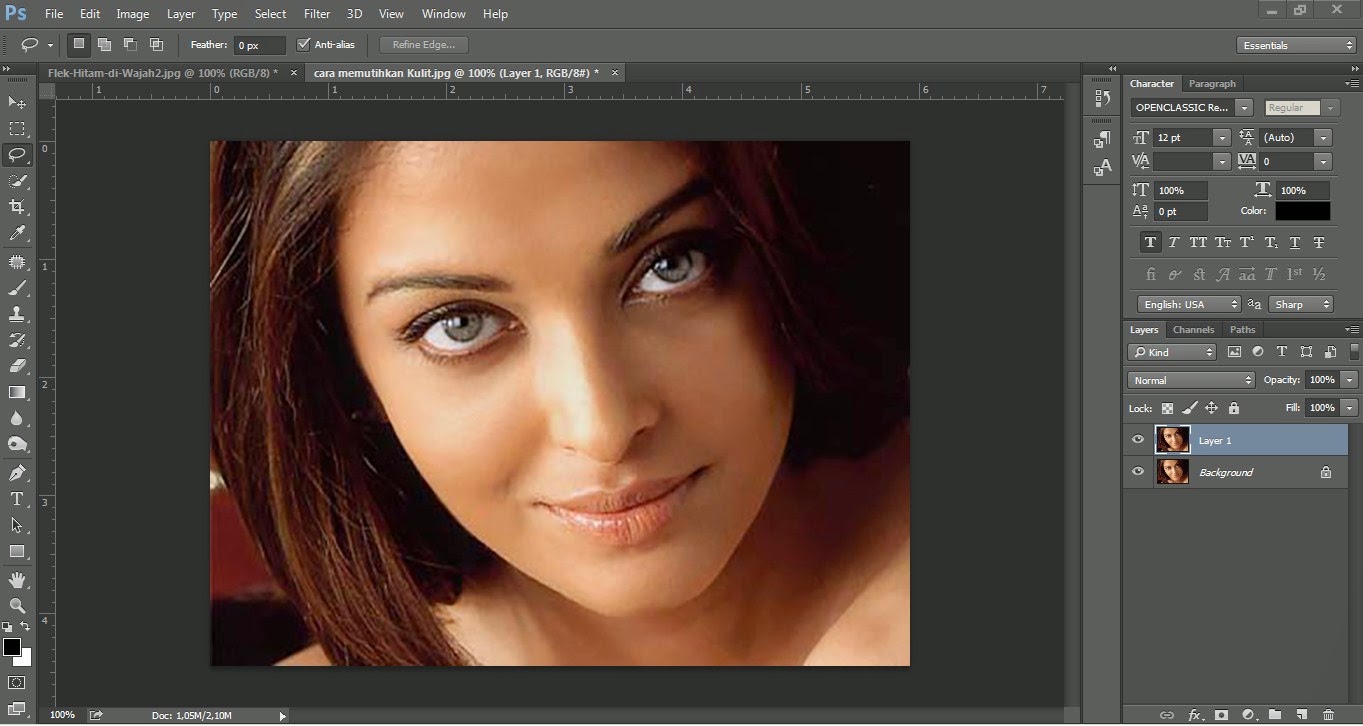Select the Eraser tool
Screen dimensions: 1363x726
(x=17, y=366)
